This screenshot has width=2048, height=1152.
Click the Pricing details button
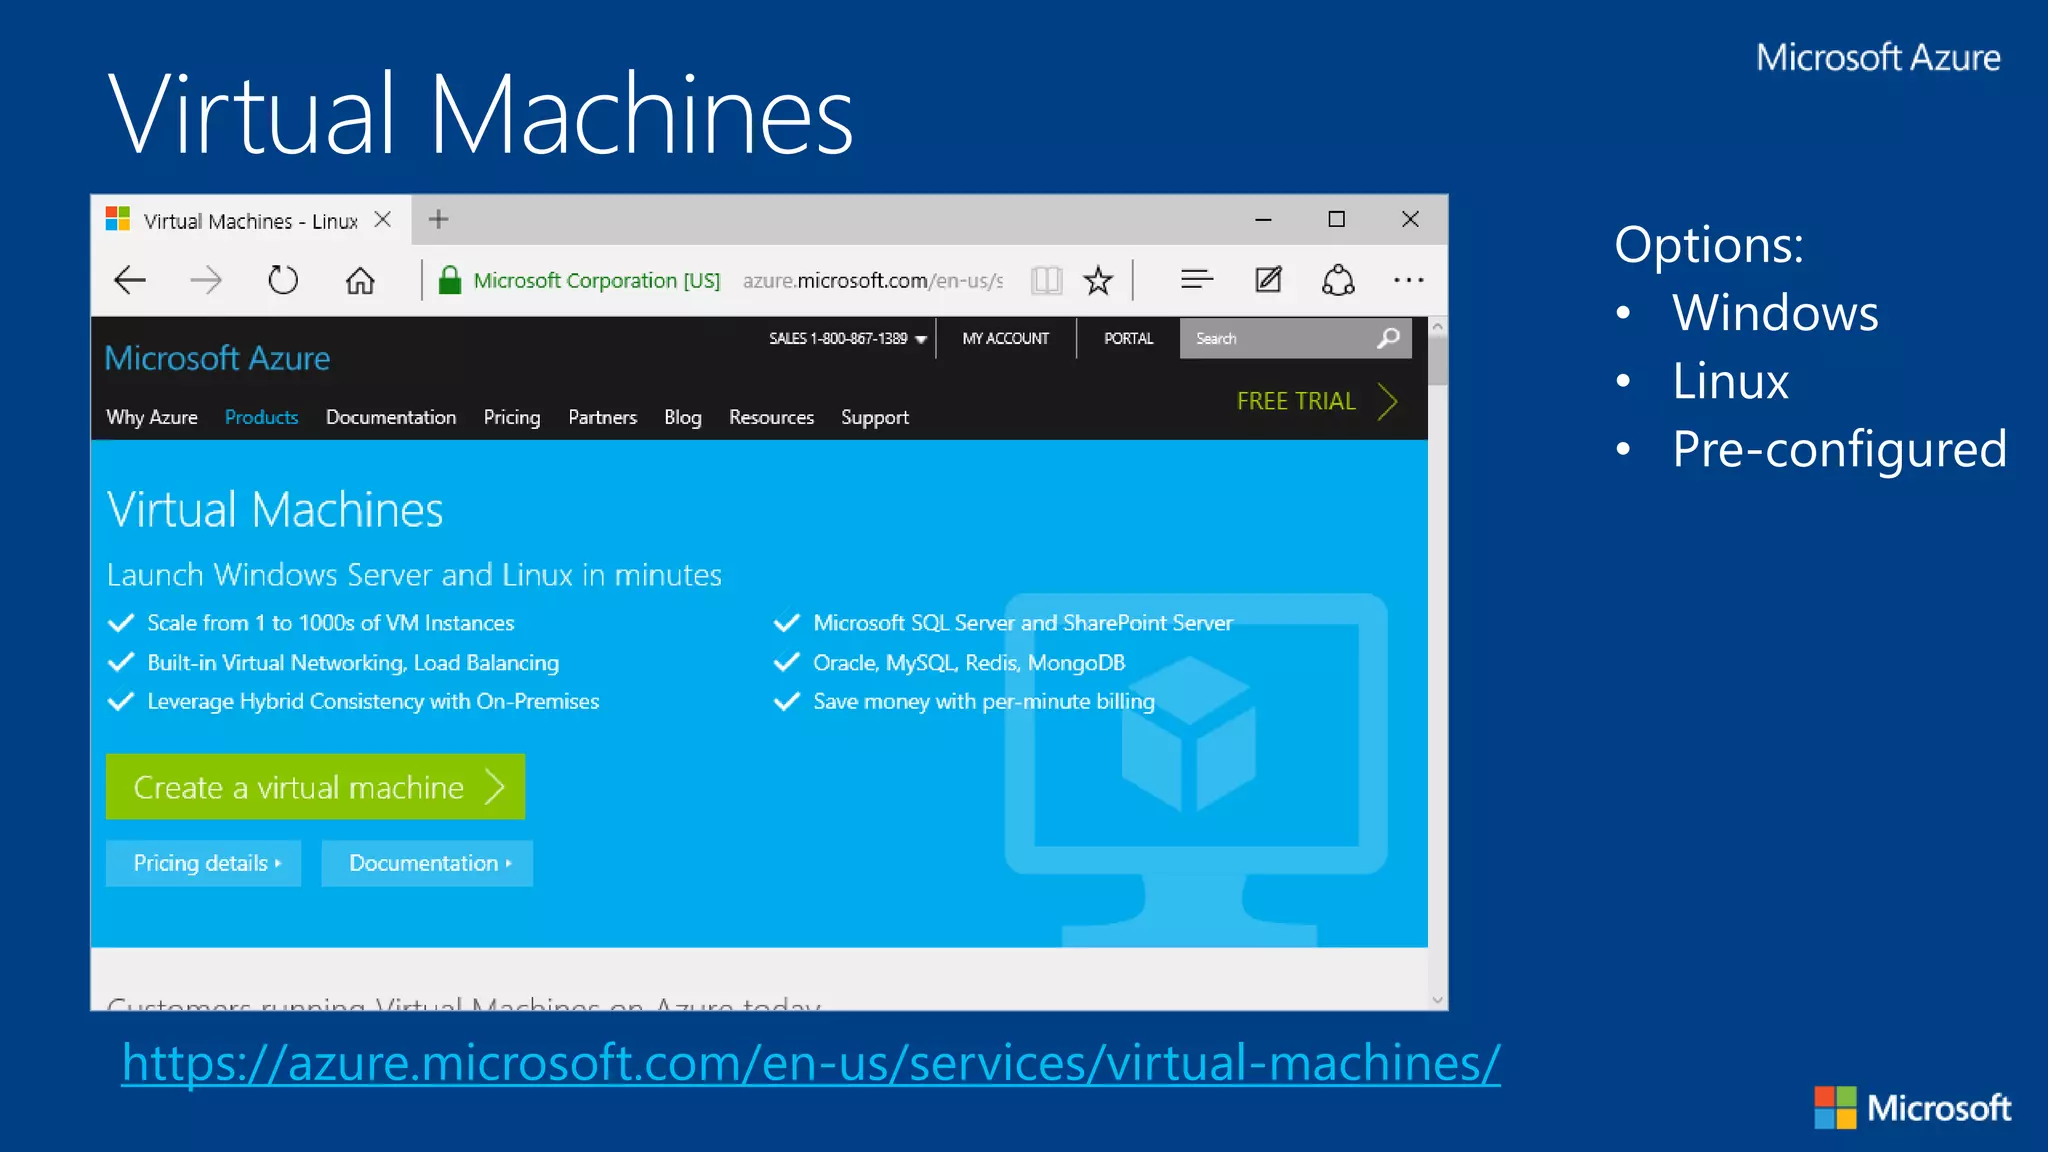tap(203, 863)
